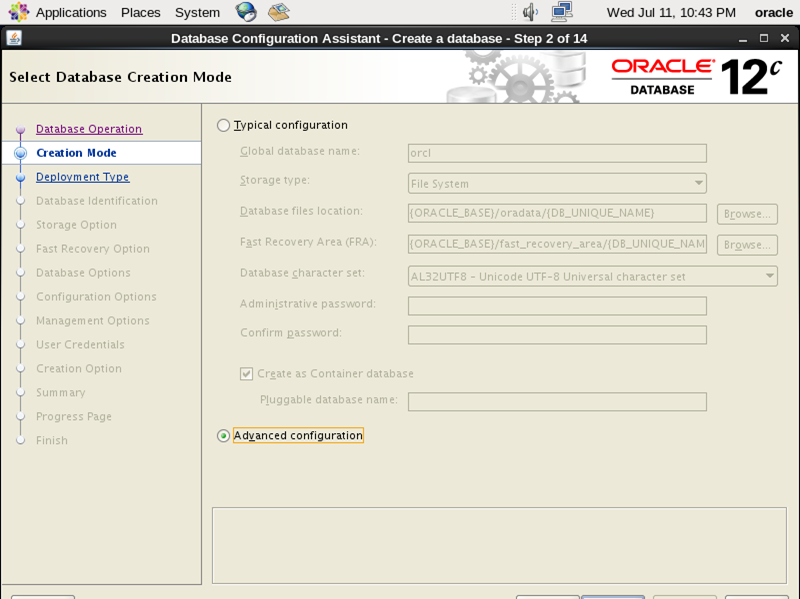The image size is (800, 599).
Task: Maximize the Database Configuration Assistant window
Action: pos(764,38)
